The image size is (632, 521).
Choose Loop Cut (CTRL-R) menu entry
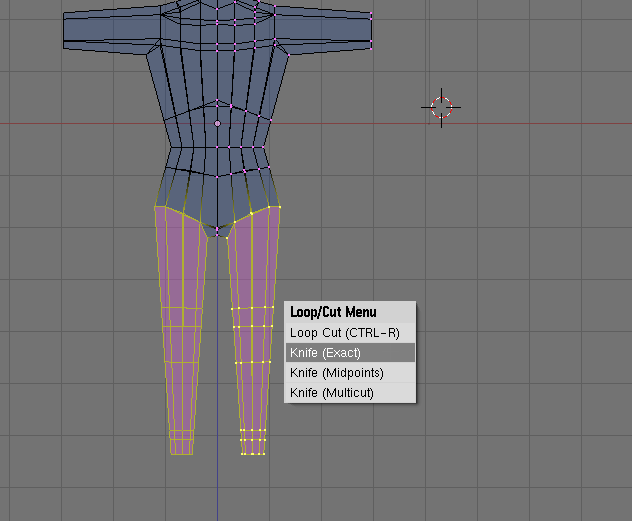pos(350,333)
